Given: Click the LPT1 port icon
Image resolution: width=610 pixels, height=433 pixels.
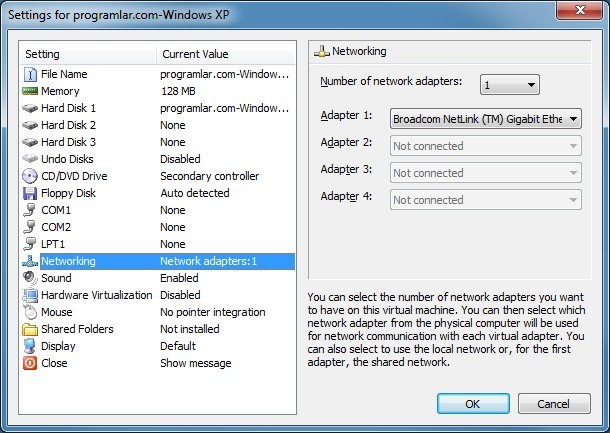Looking at the screenshot, I should [x=30, y=244].
